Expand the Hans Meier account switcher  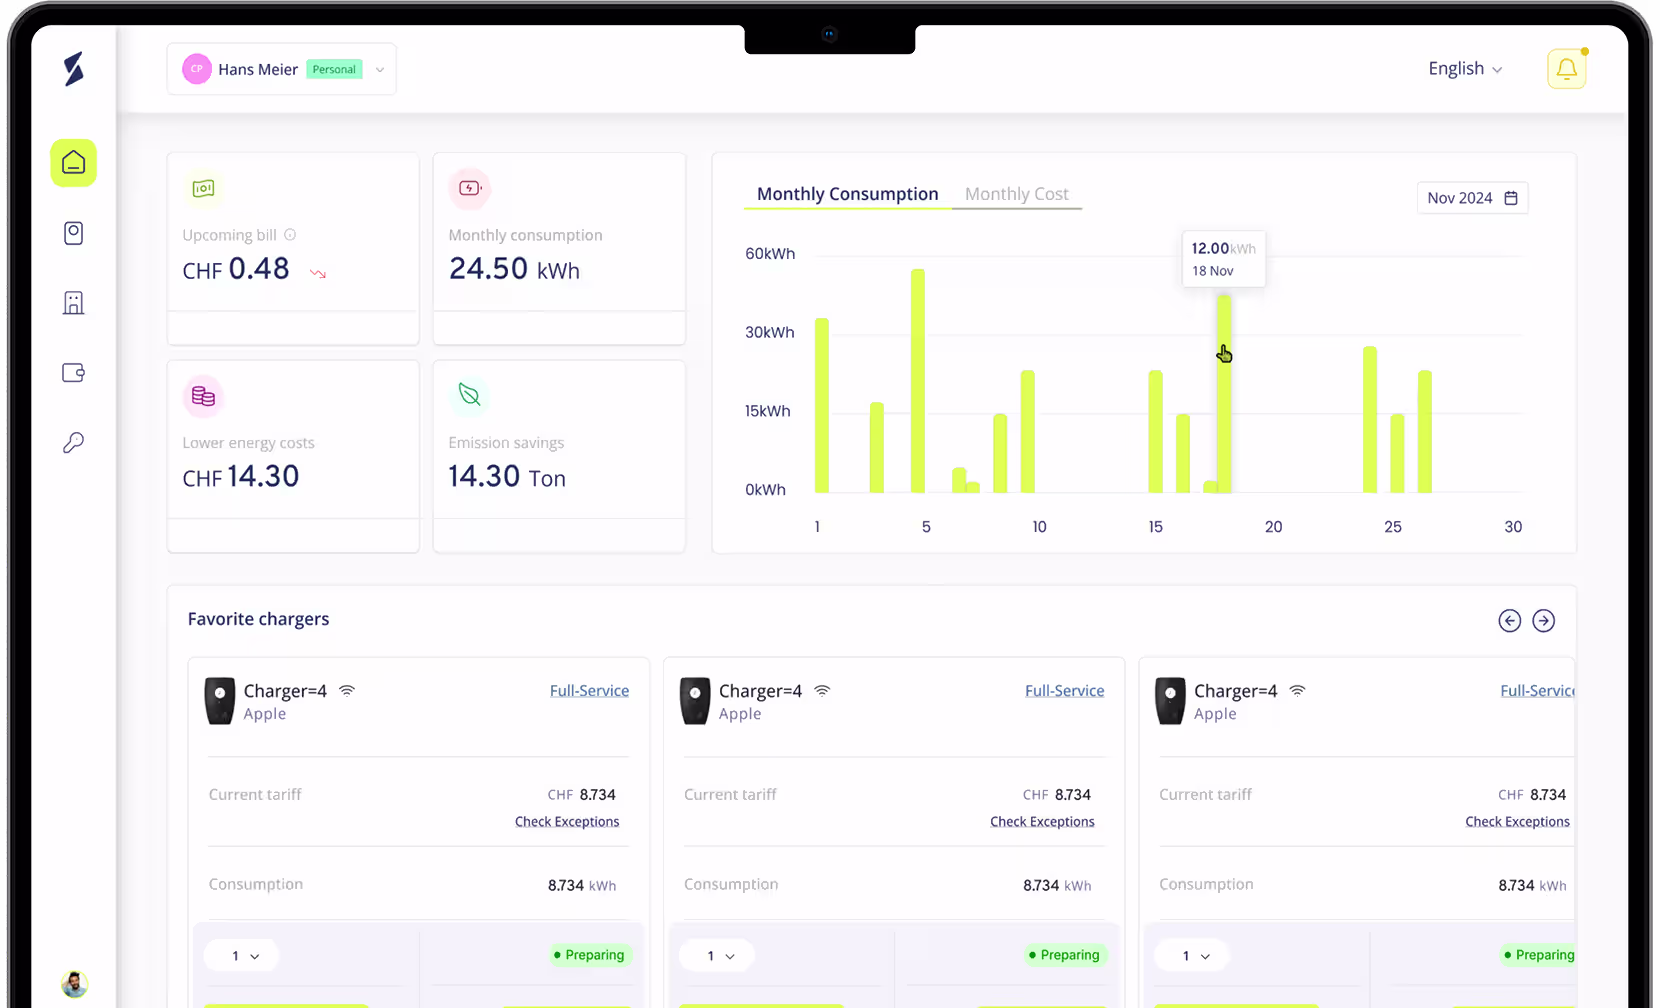282,69
